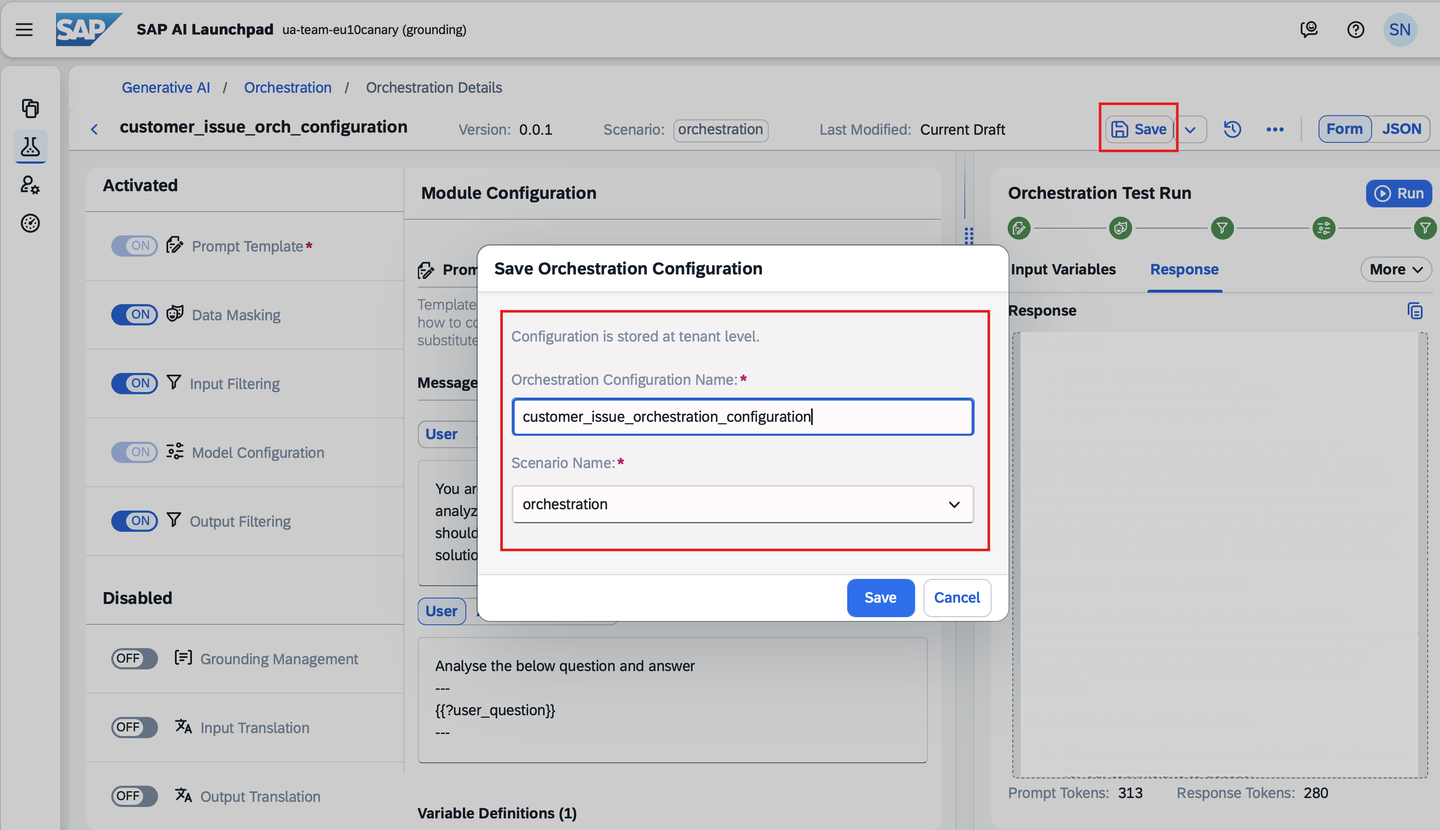Switch the editor to JSON view
Viewport: 1440px width, 830px height.
pyautogui.click(x=1401, y=129)
